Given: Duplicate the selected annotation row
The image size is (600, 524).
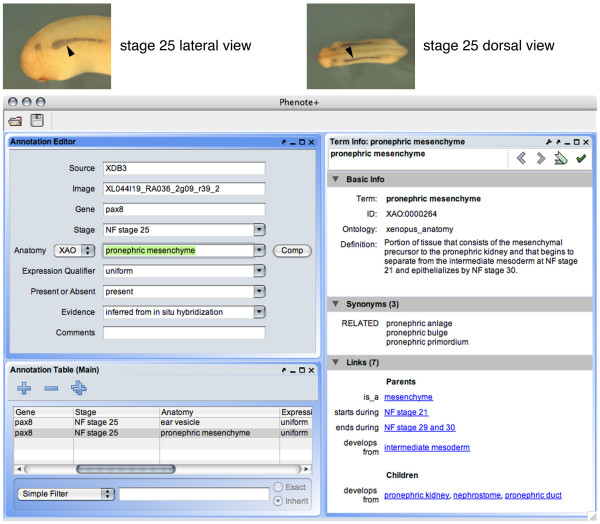Looking at the screenshot, I should [x=79, y=388].
